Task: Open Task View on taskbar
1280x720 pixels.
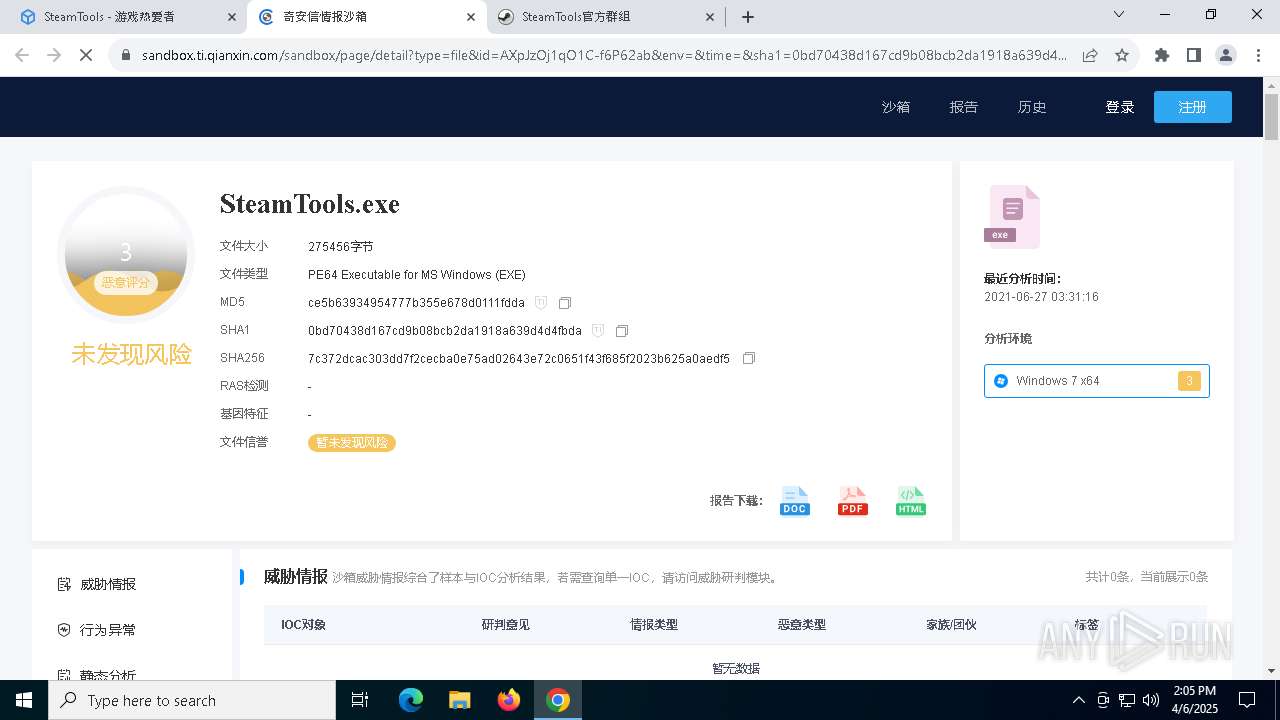Action: 361,700
